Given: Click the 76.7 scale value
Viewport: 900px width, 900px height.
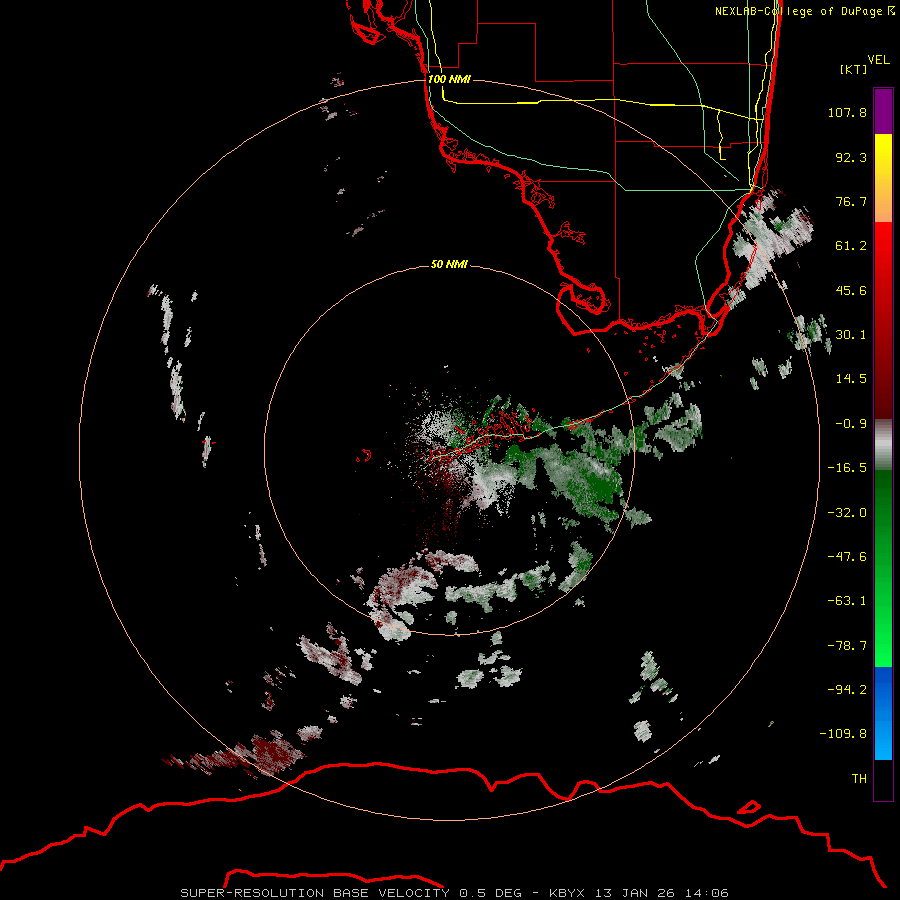Looking at the screenshot, I should click(x=851, y=201).
